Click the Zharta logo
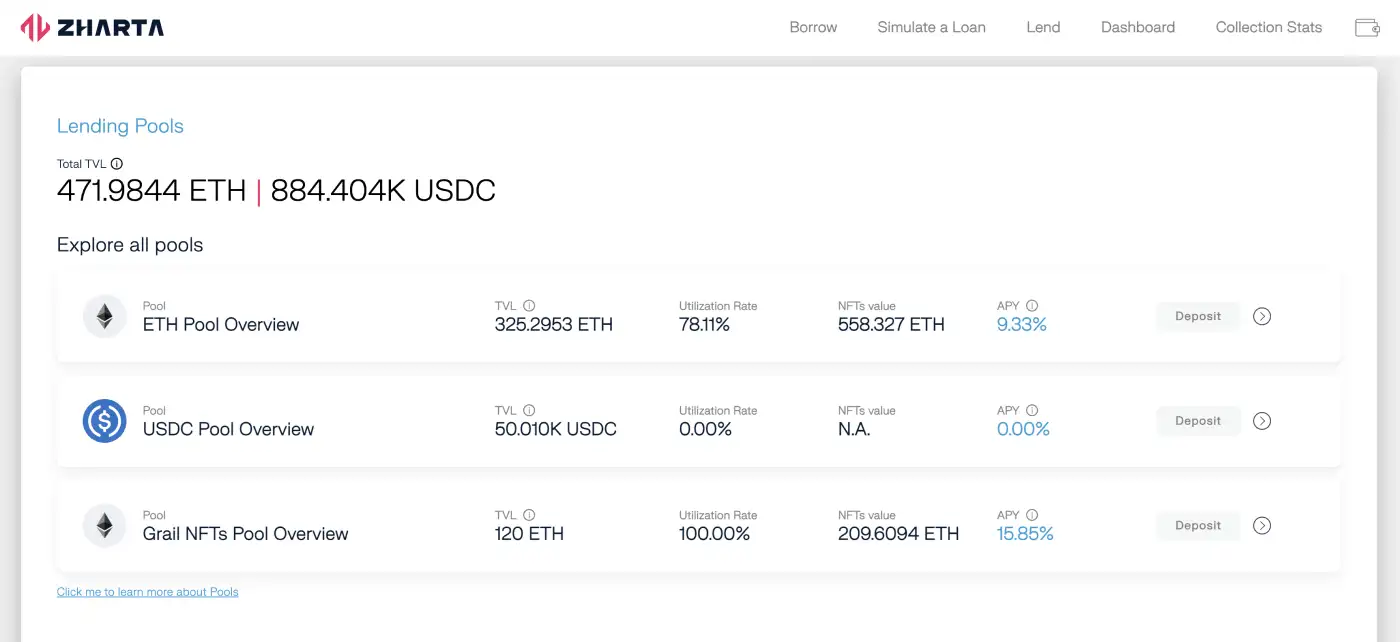Screen dimensions: 1400x642 click(93, 27)
